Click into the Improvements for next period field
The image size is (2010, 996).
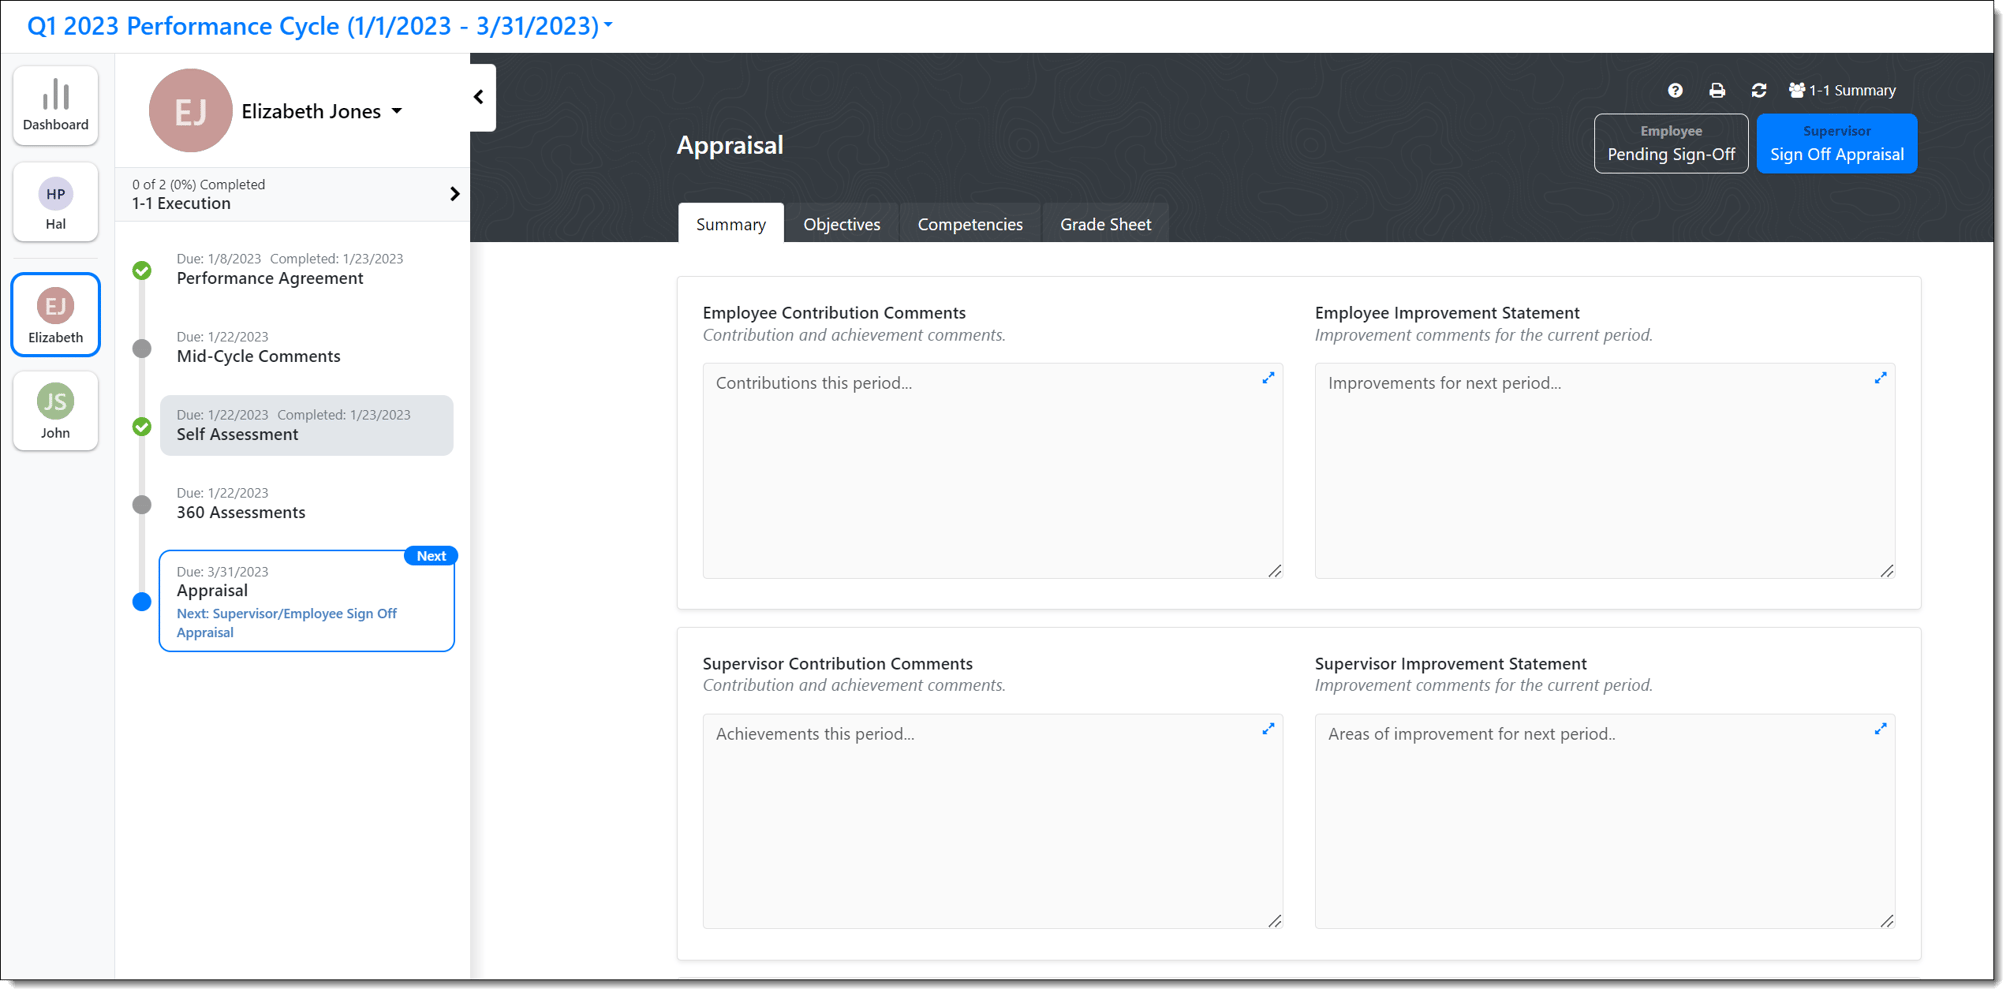(x=1604, y=470)
